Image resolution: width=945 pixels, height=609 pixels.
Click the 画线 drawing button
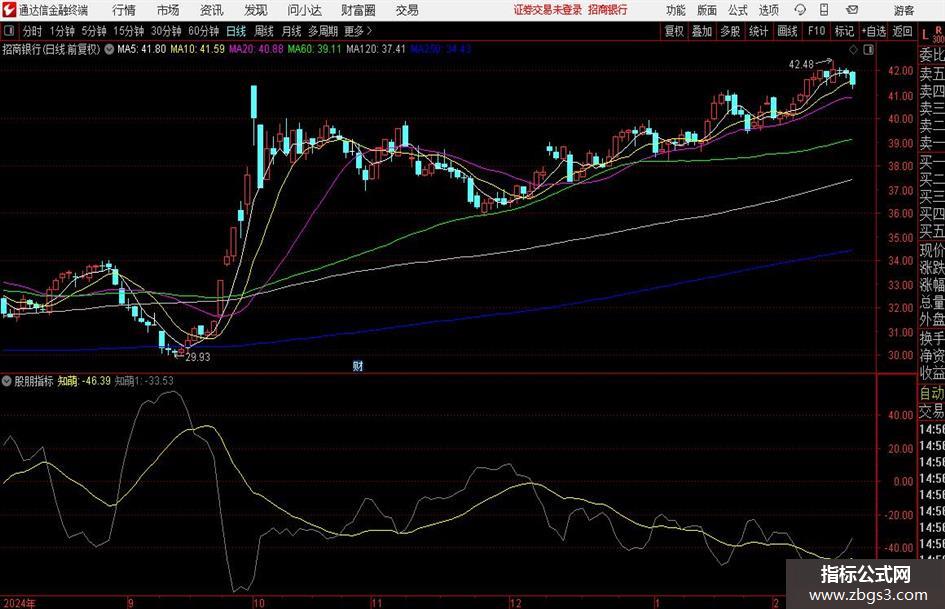coord(787,31)
